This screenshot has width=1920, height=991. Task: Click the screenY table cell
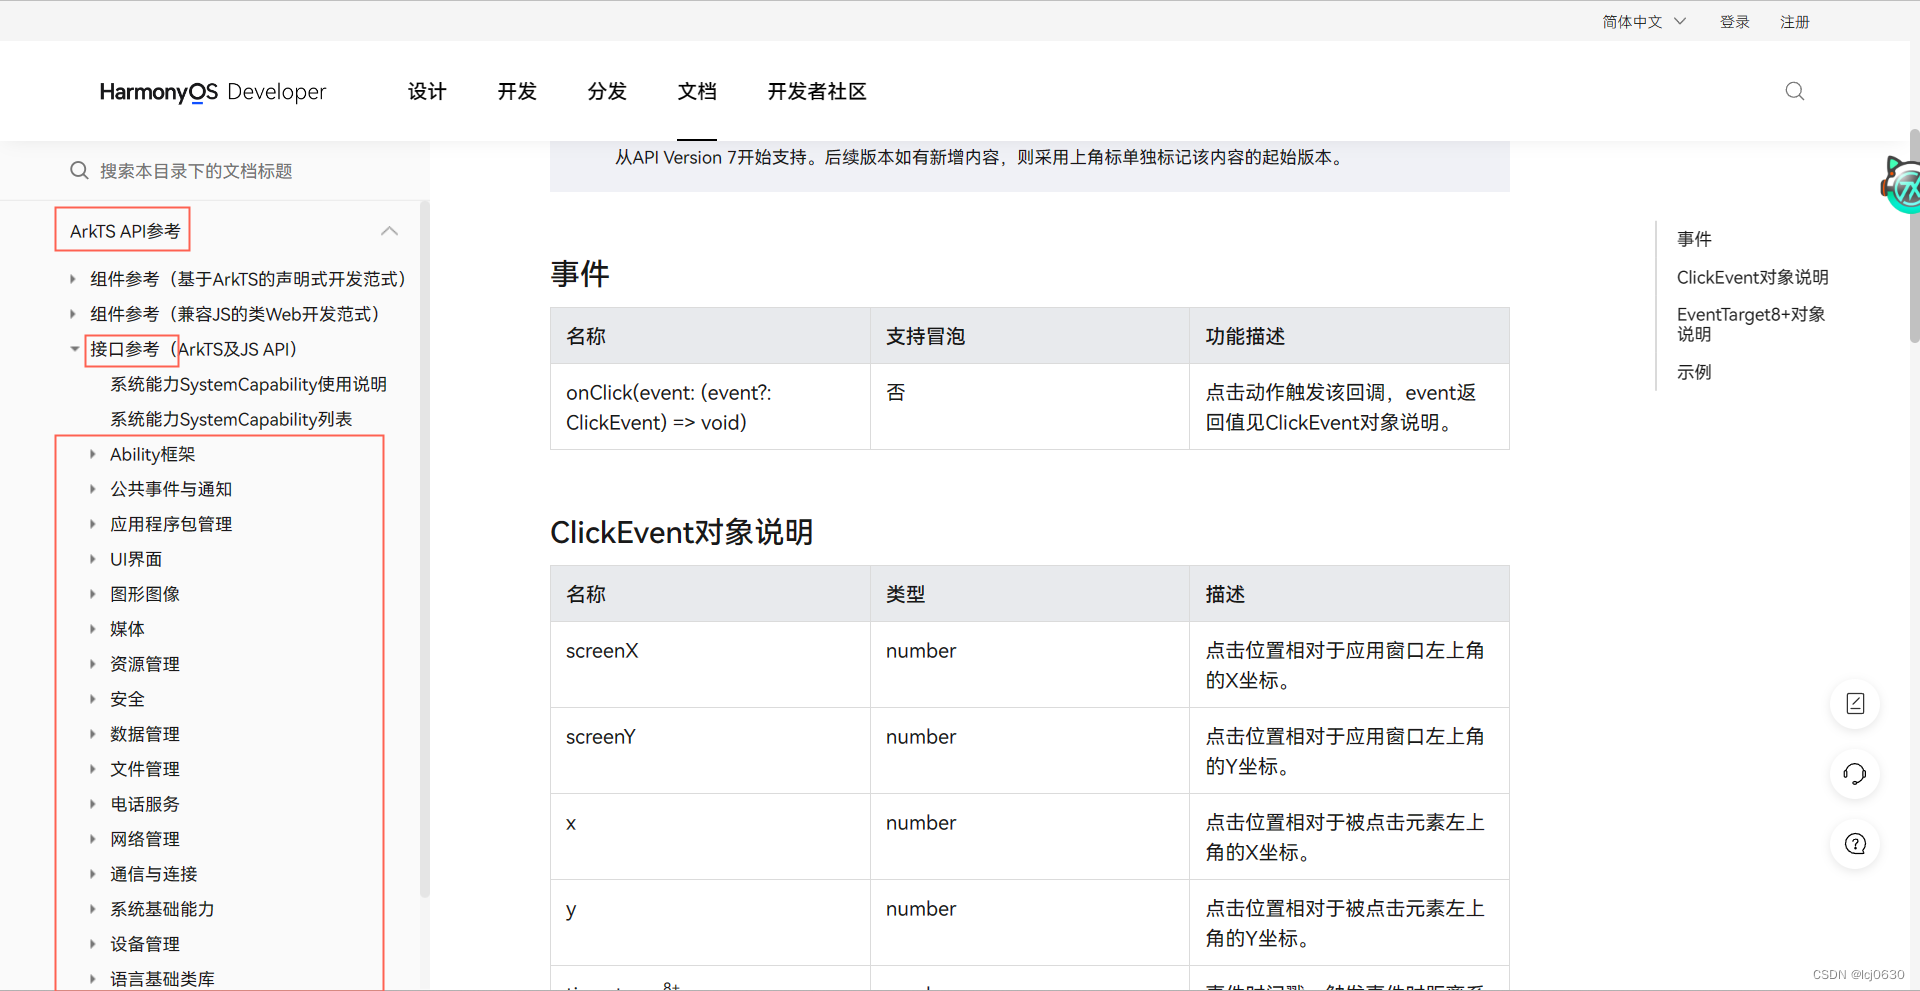pyautogui.click(x=710, y=751)
